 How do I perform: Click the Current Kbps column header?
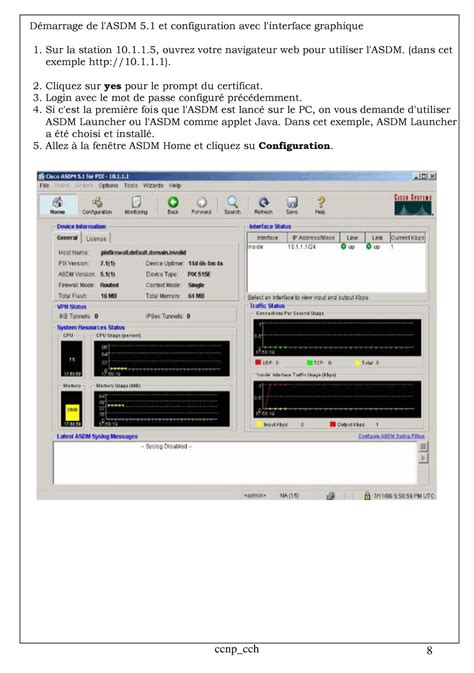click(x=408, y=237)
